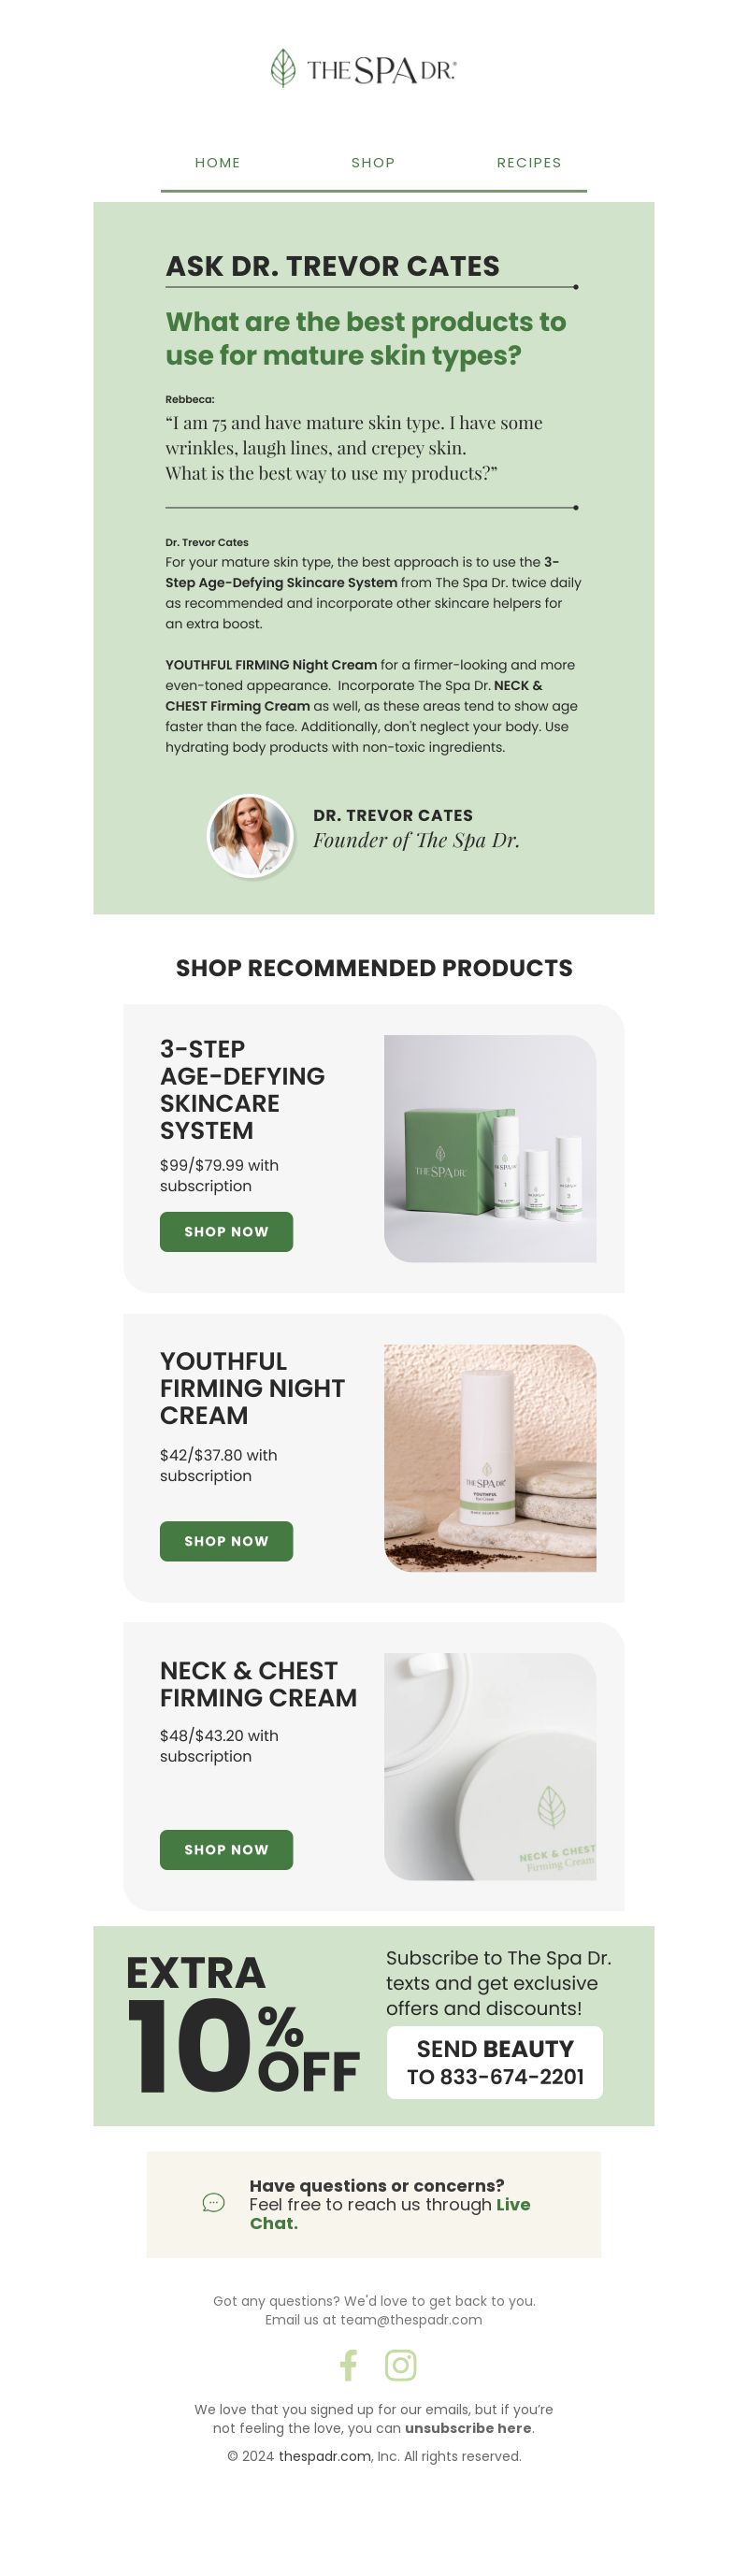Click the Live Chat link

390,2213
